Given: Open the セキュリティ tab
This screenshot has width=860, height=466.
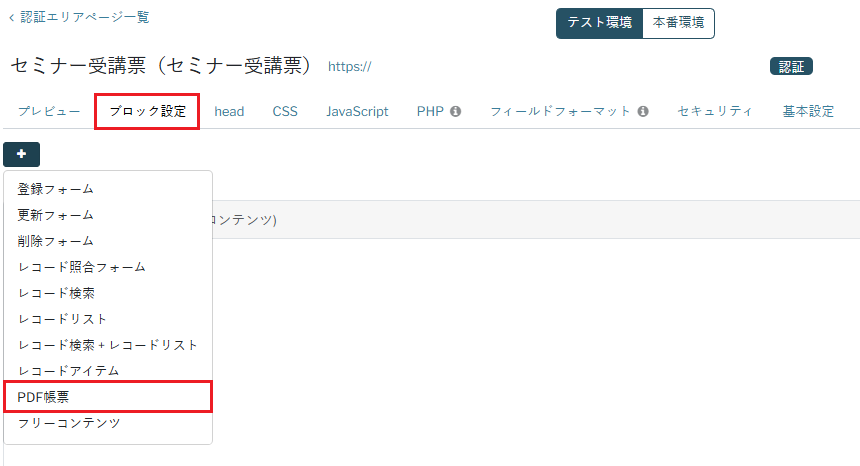Looking at the screenshot, I should tap(715, 112).
